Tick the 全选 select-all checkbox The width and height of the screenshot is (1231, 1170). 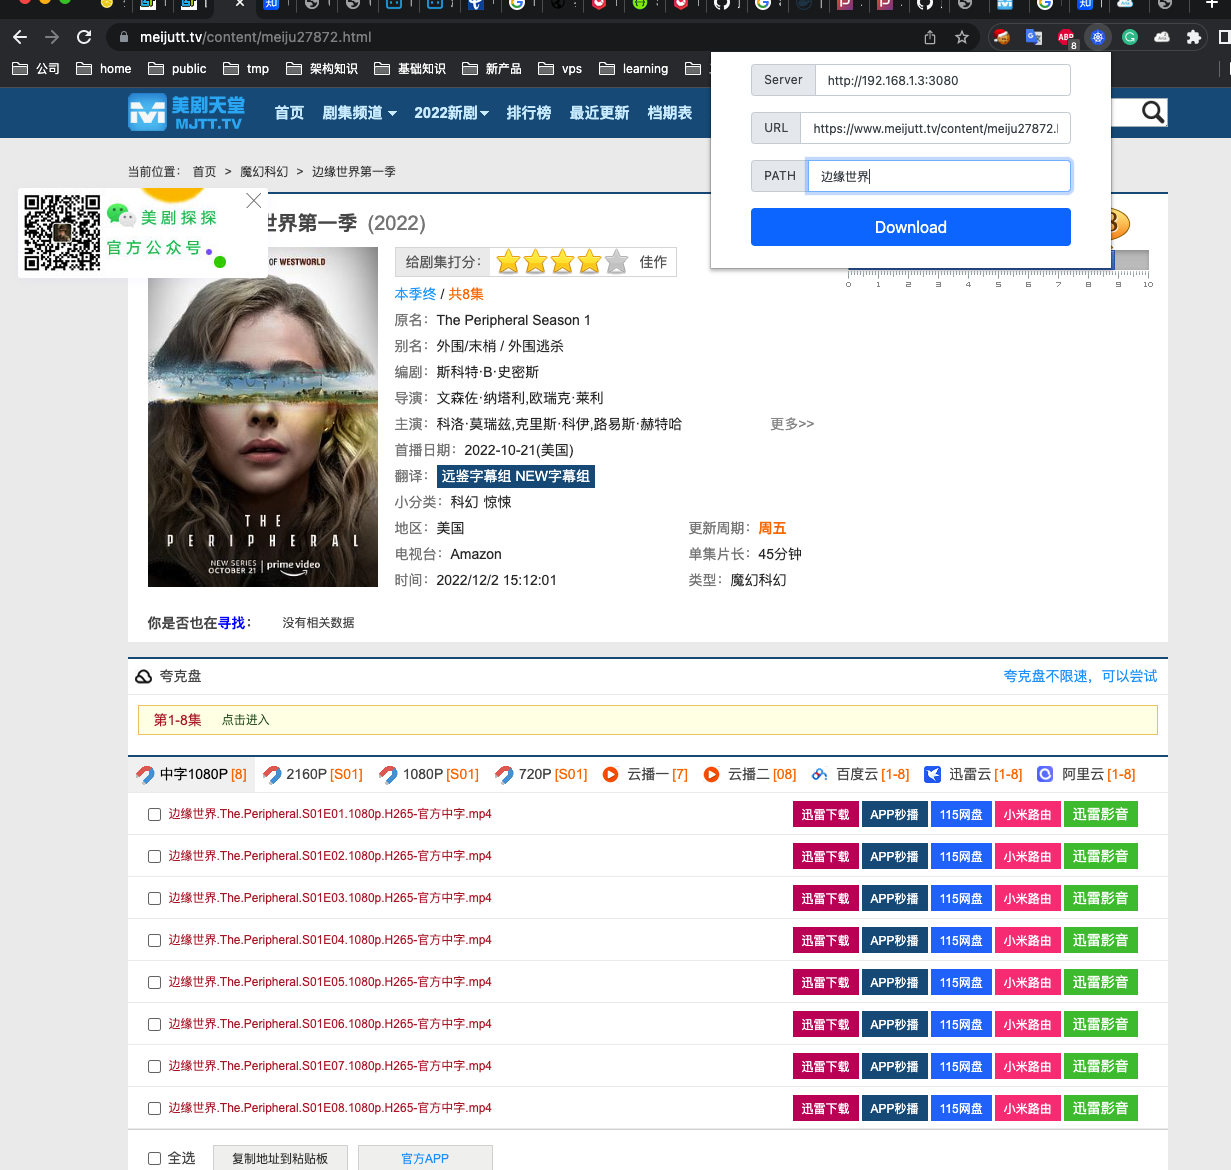tap(154, 1159)
